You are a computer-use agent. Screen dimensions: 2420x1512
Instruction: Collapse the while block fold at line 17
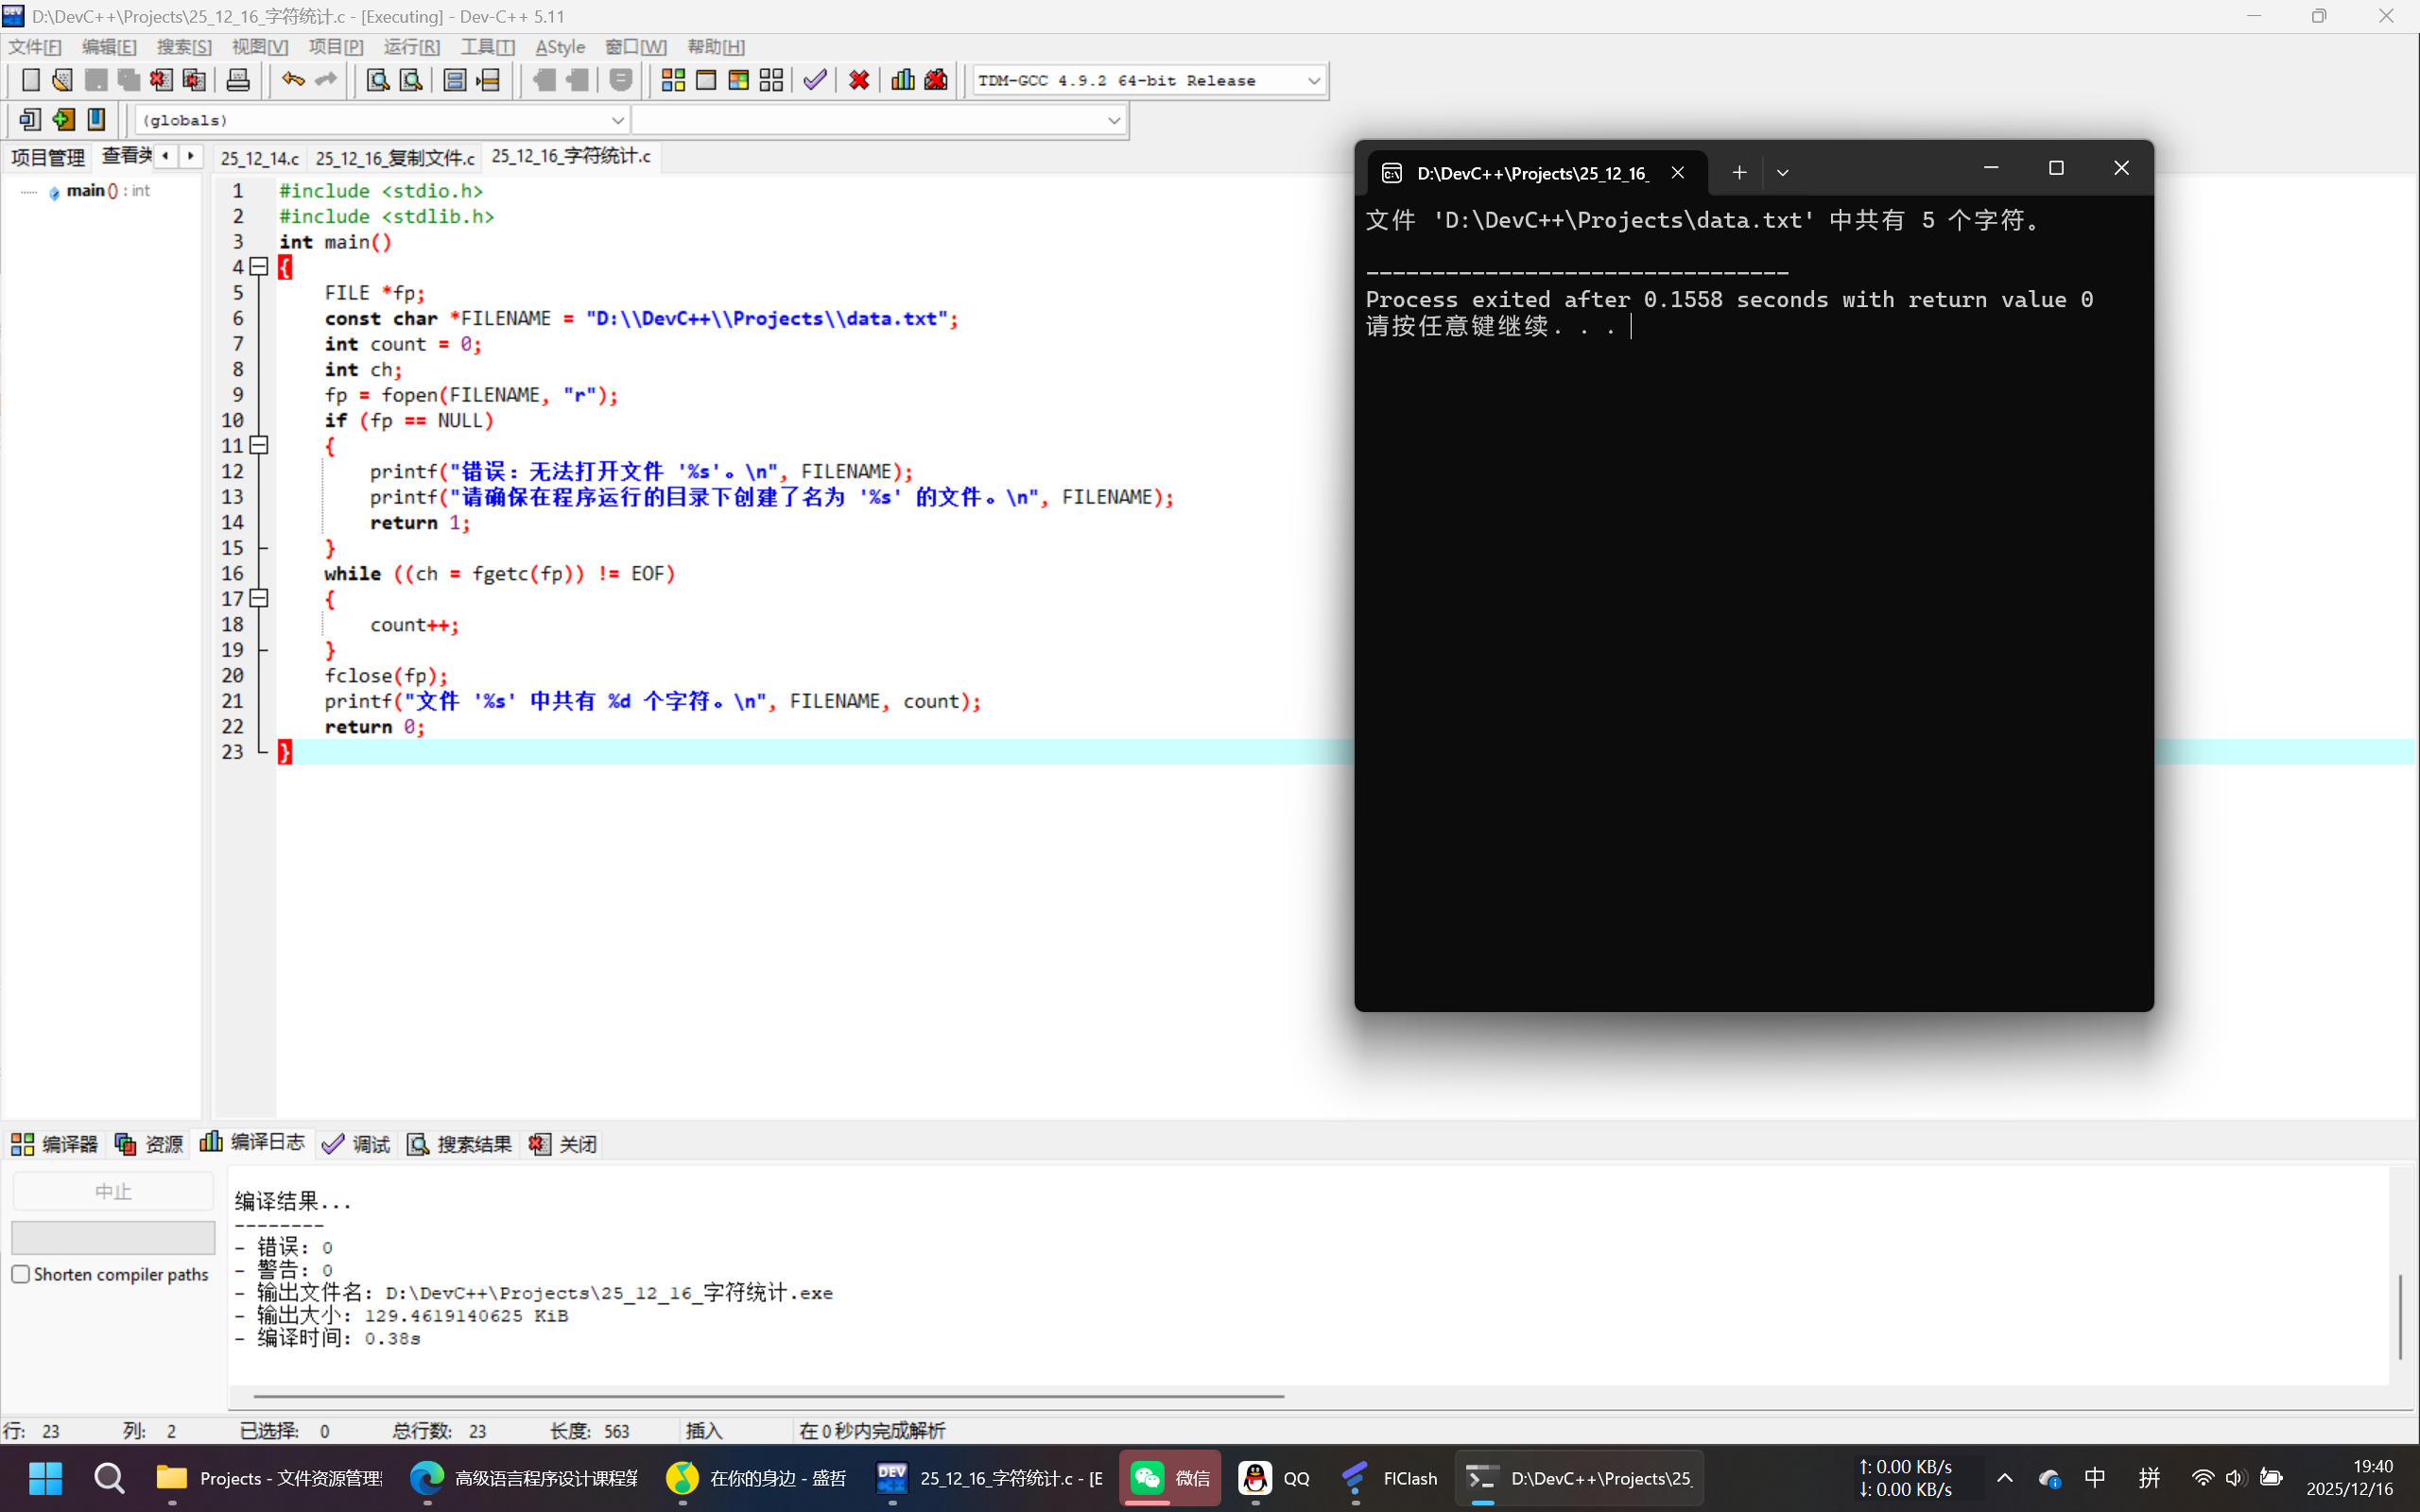coord(259,599)
